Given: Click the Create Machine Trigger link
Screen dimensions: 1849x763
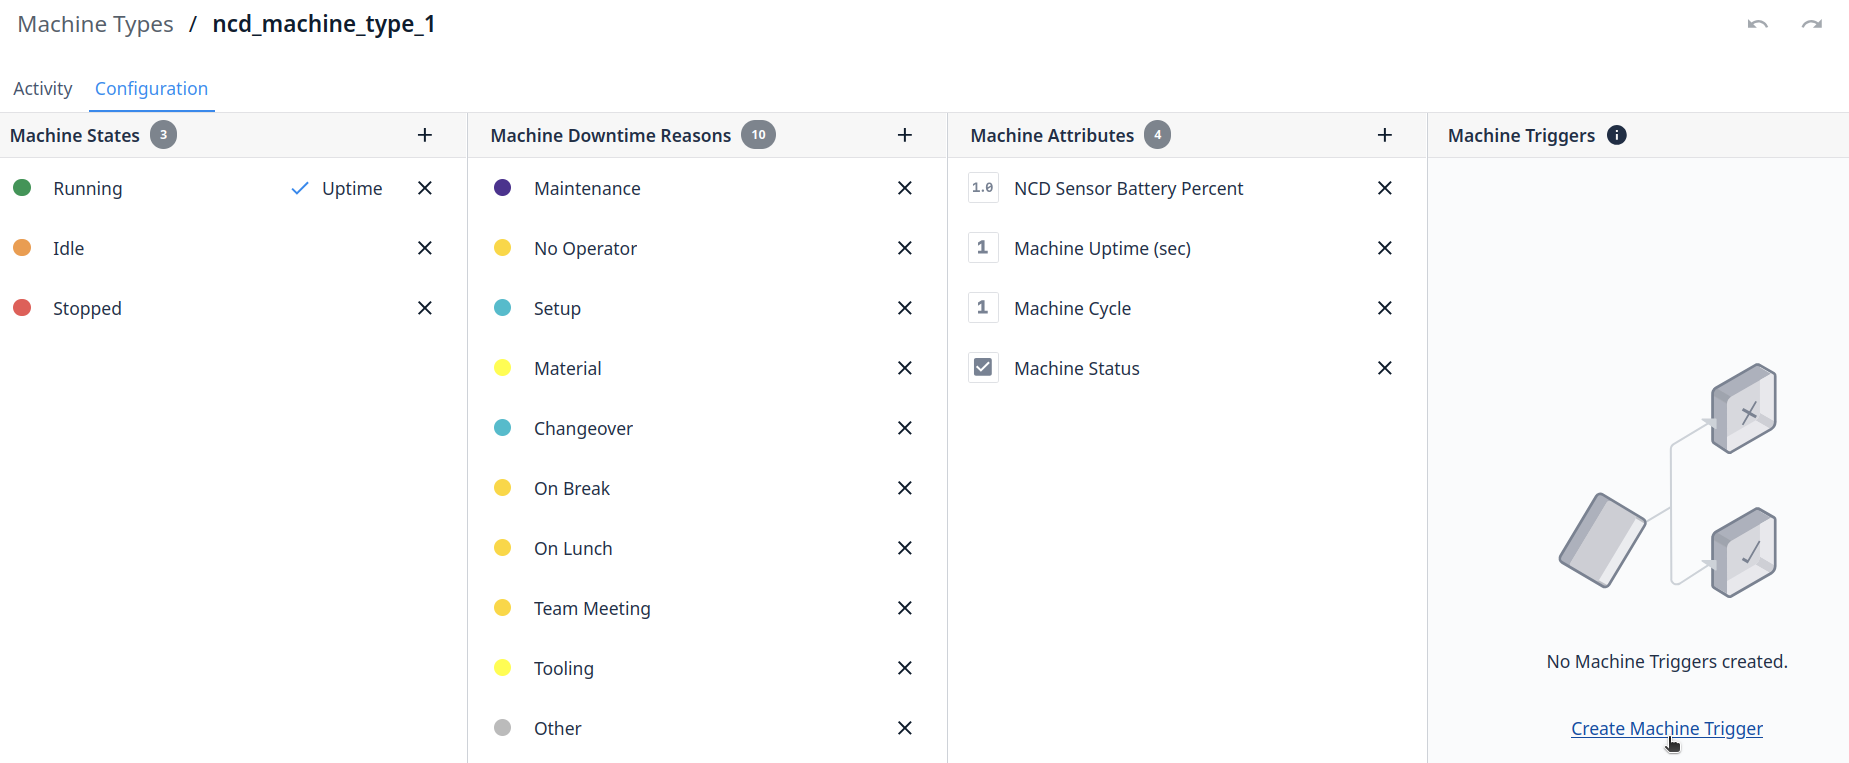Looking at the screenshot, I should coord(1666,728).
